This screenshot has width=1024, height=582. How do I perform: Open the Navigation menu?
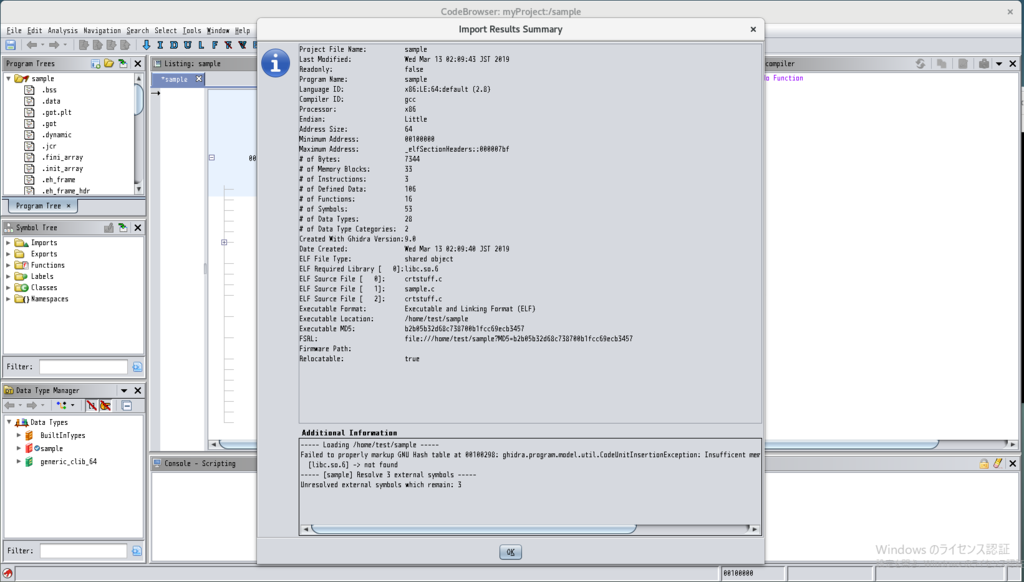(x=102, y=31)
